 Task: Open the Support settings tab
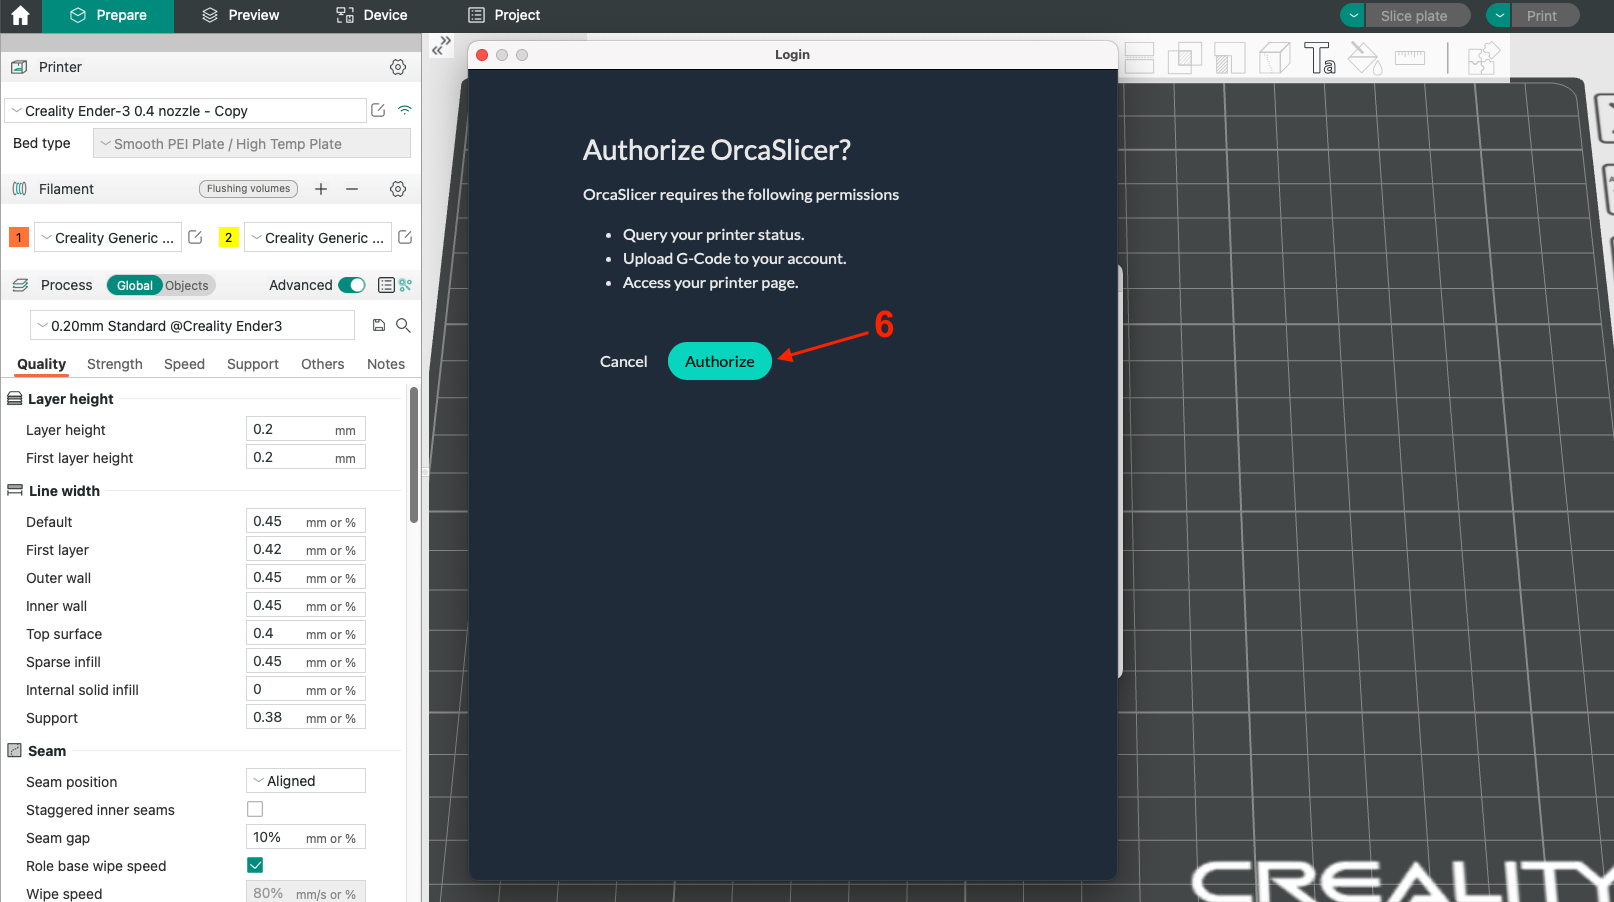click(x=253, y=364)
